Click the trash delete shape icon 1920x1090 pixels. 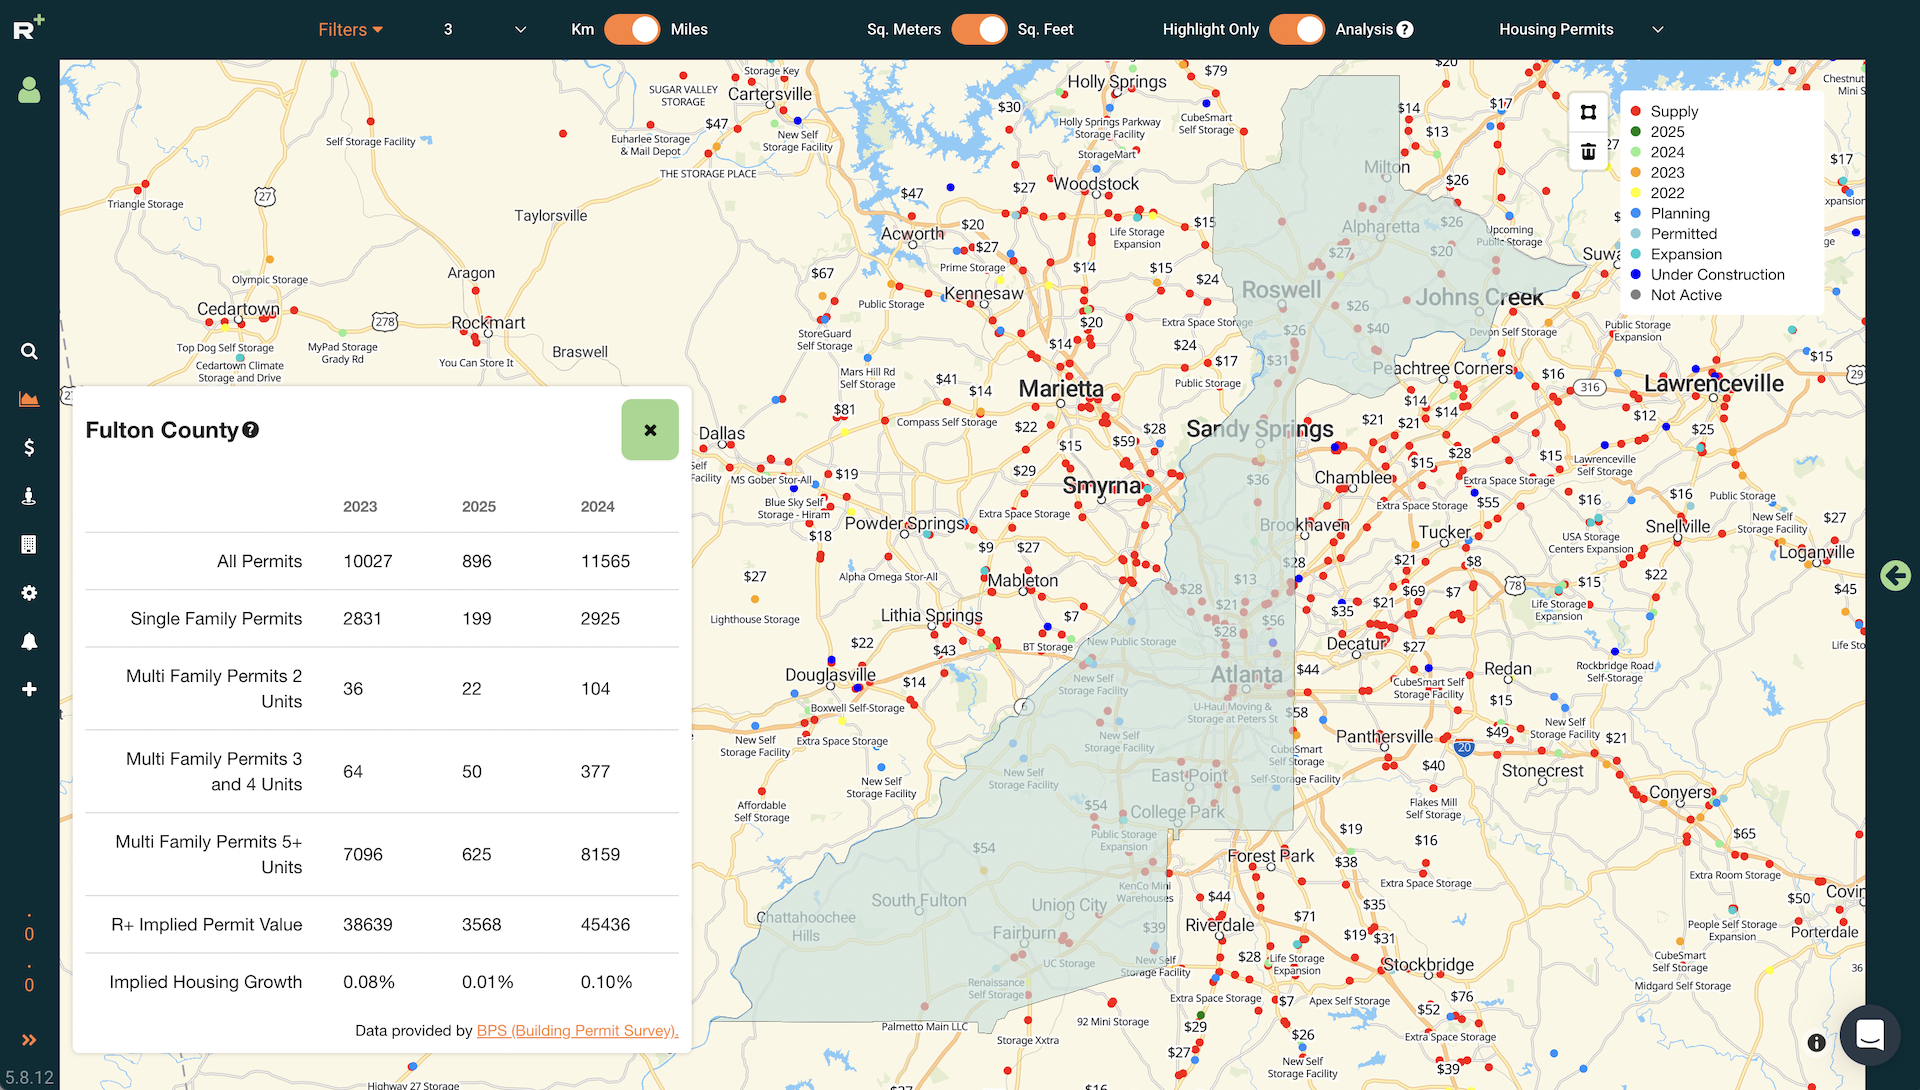pyautogui.click(x=1588, y=152)
